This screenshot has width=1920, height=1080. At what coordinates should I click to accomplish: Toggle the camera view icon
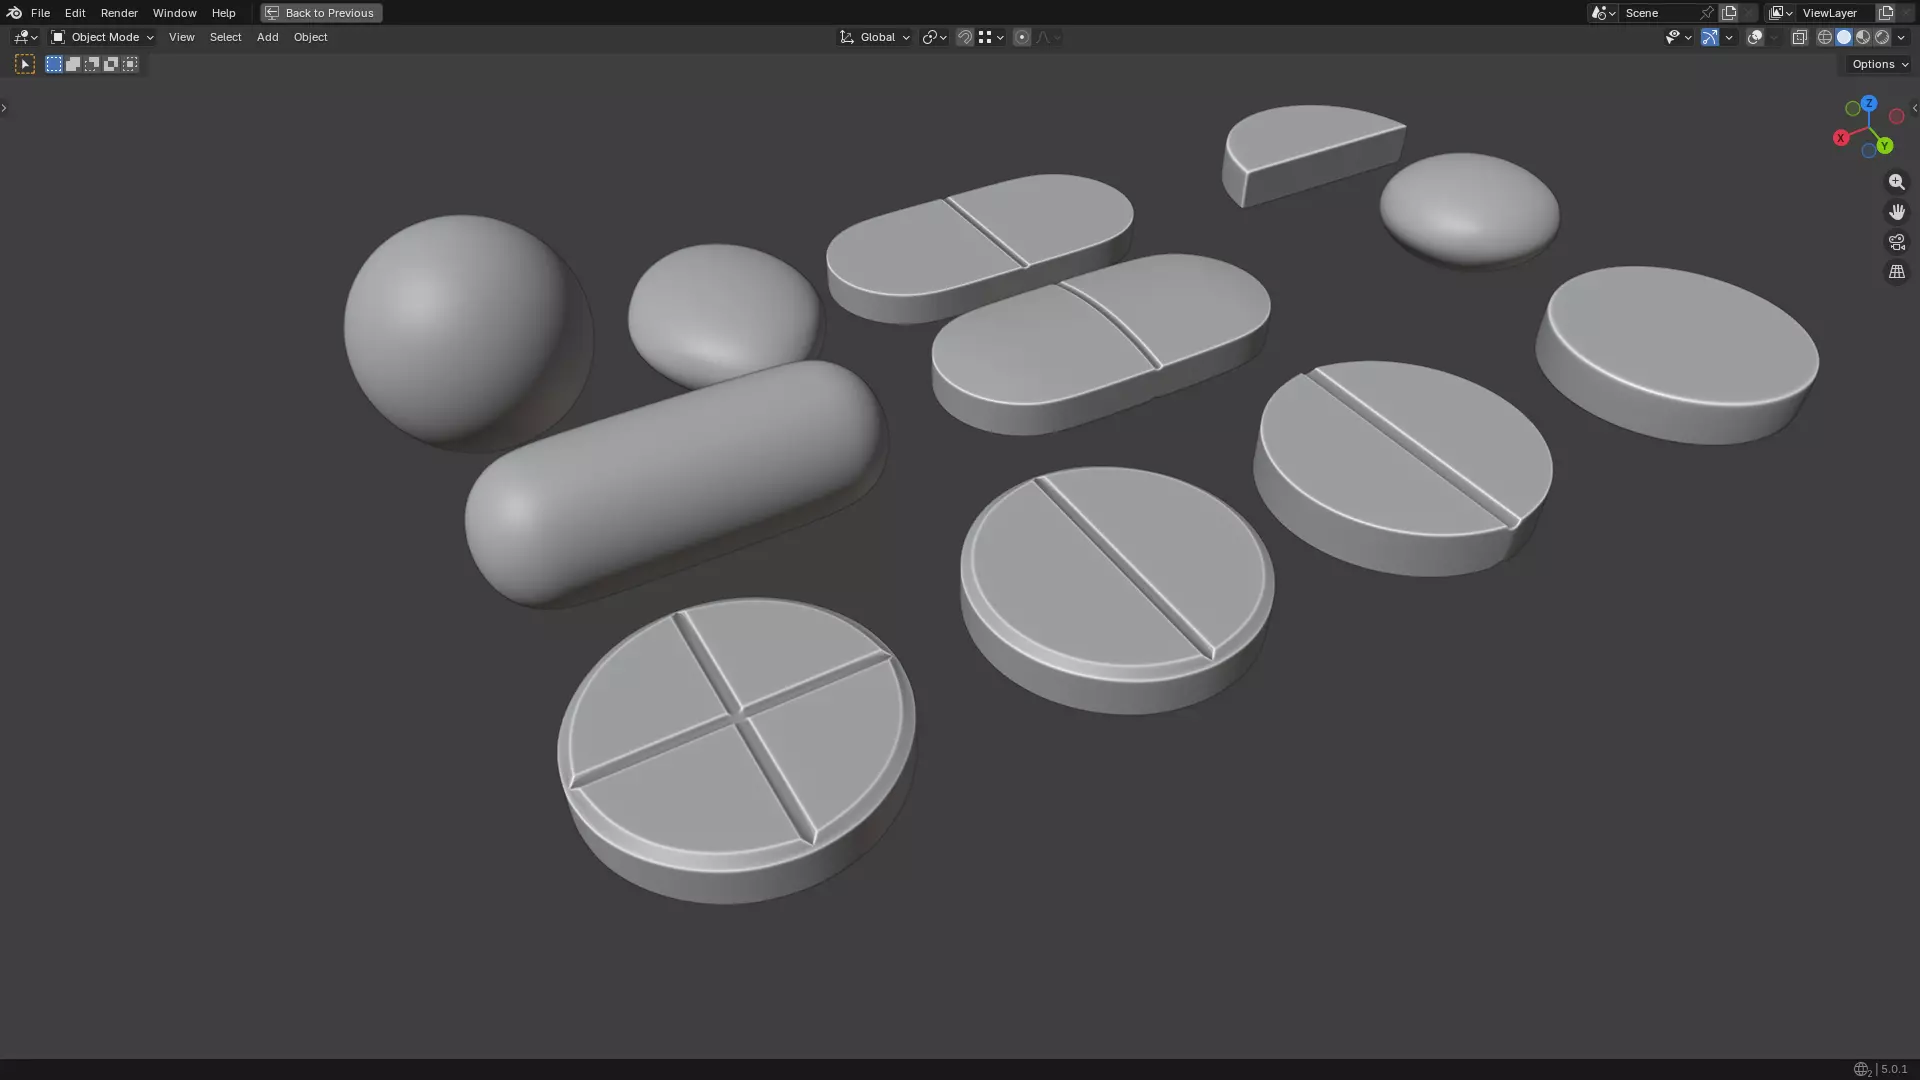click(1896, 242)
